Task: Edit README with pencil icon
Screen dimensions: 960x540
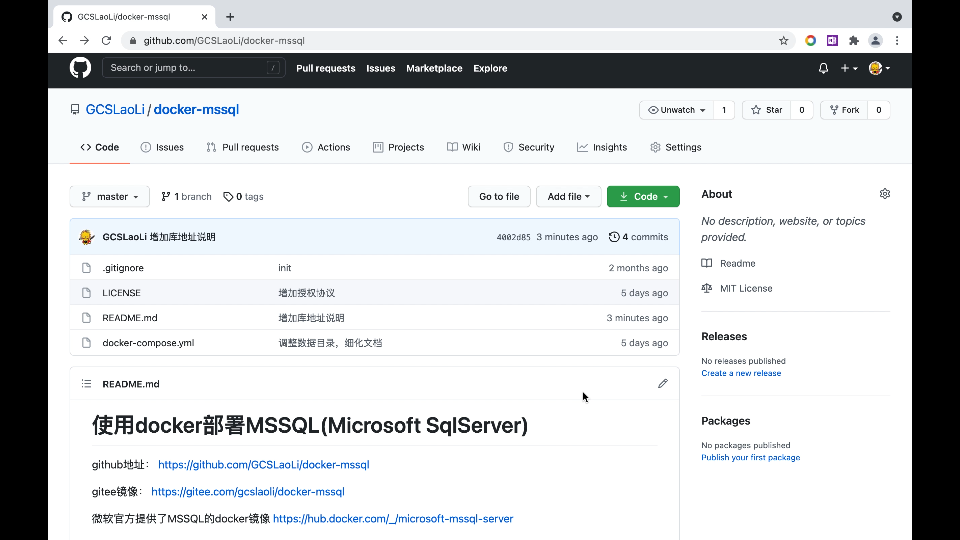Action: 662,384
